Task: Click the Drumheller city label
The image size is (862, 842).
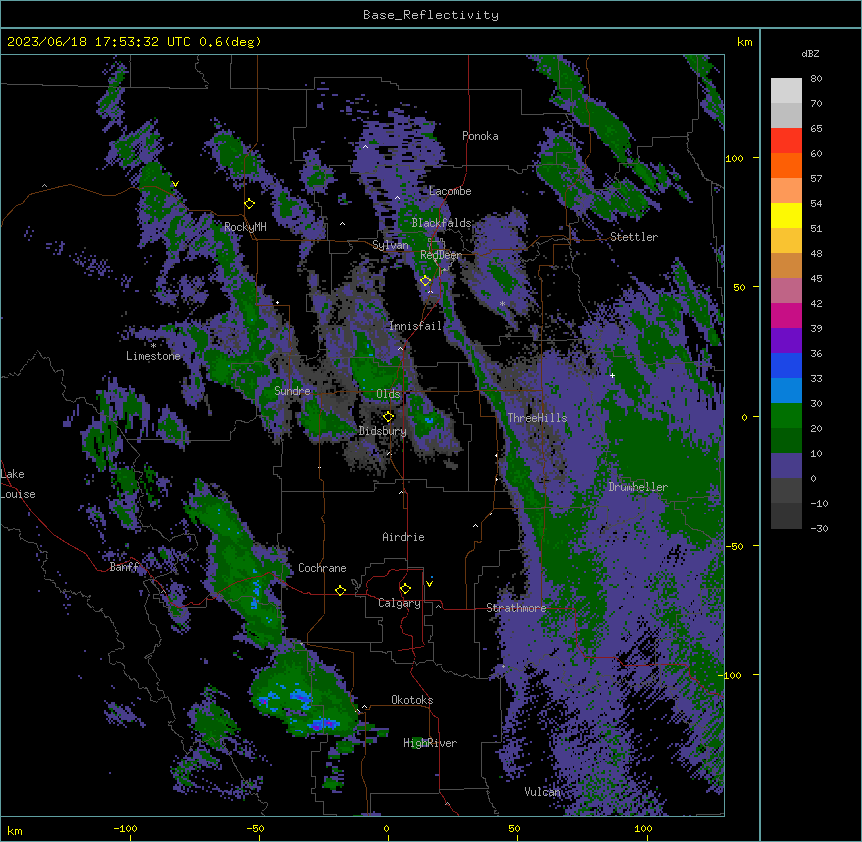Action: click(x=638, y=487)
